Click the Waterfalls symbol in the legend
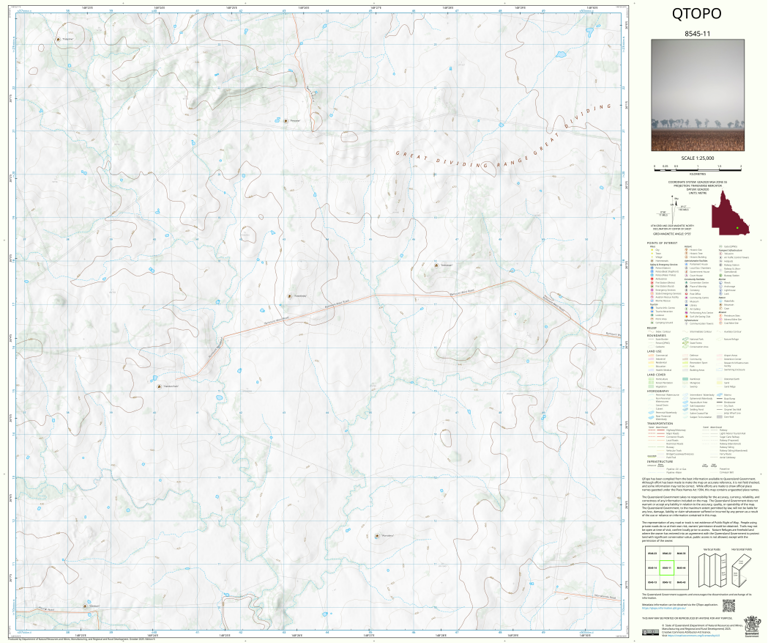Screen dimensions: 768x643 pyautogui.click(x=720, y=301)
